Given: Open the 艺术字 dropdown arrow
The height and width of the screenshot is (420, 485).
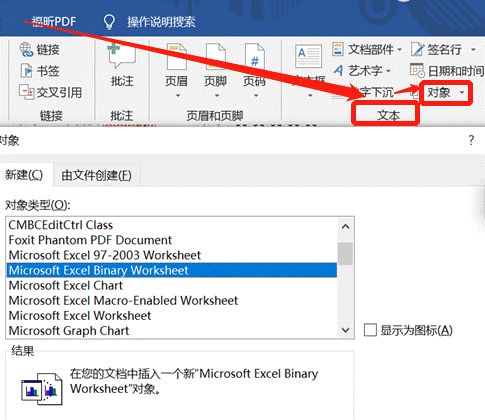Looking at the screenshot, I should [x=388, y=71].
